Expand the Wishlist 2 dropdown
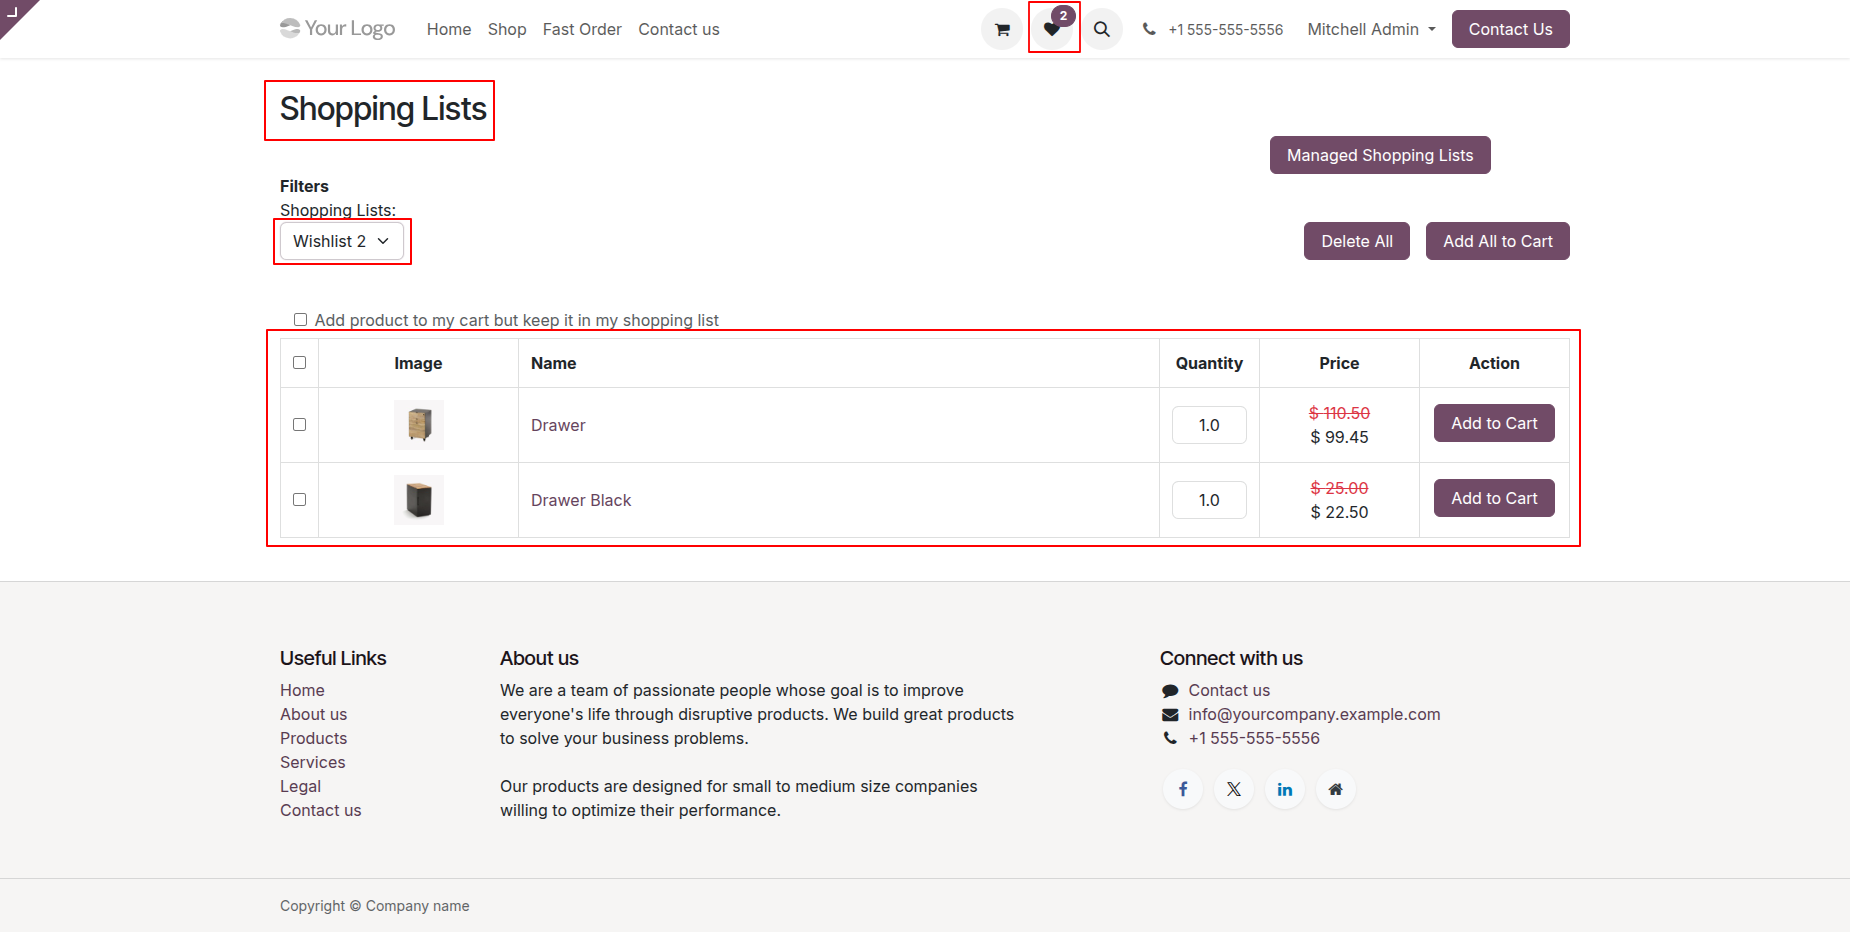This screenshot has width=1850, height=932. pos(342,242)
